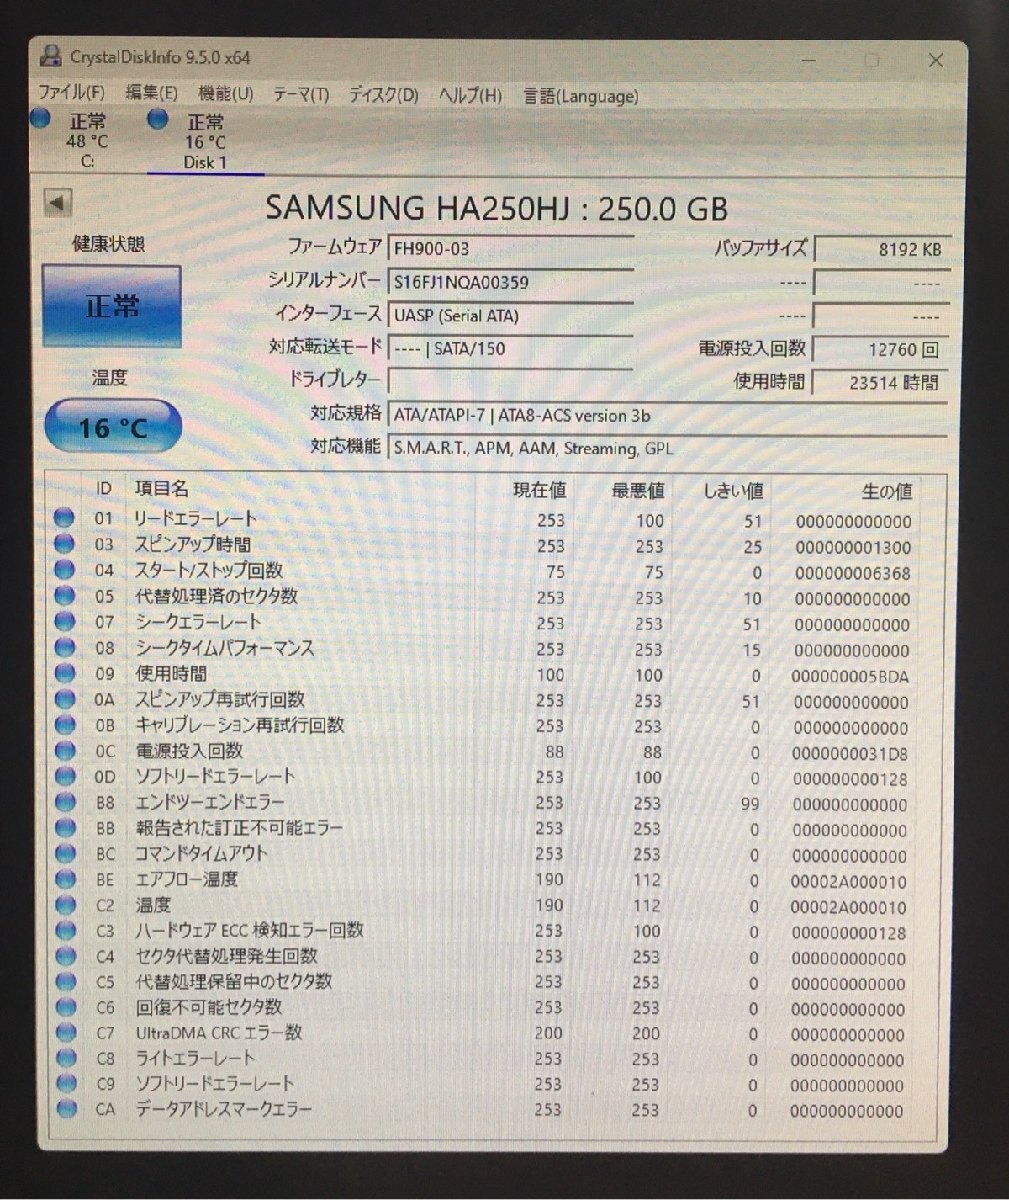This screenshot has height=1200, width=1009.
Task: Click raw value 0000000005BDA
Action: click(850, 676)
